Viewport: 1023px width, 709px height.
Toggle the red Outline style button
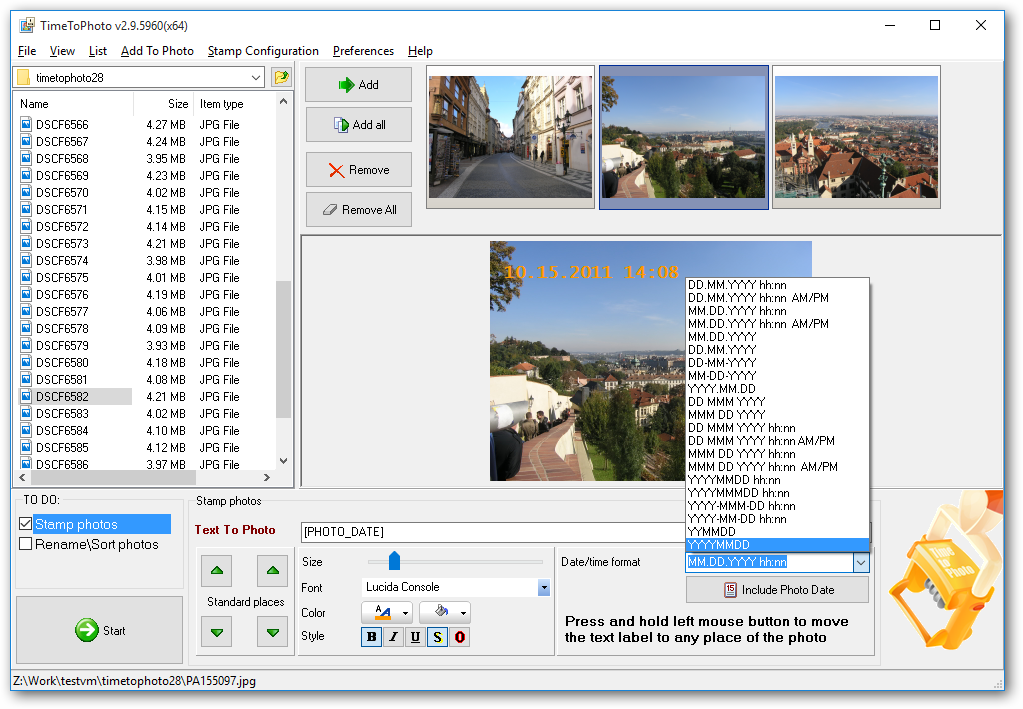(x=459, y=637)
